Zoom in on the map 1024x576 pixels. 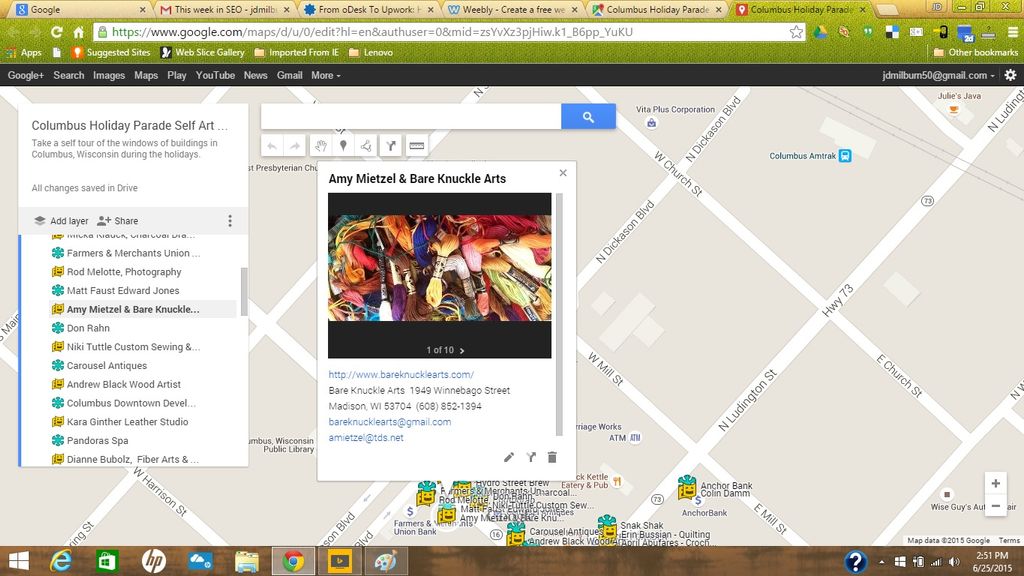tap(995, 483)
